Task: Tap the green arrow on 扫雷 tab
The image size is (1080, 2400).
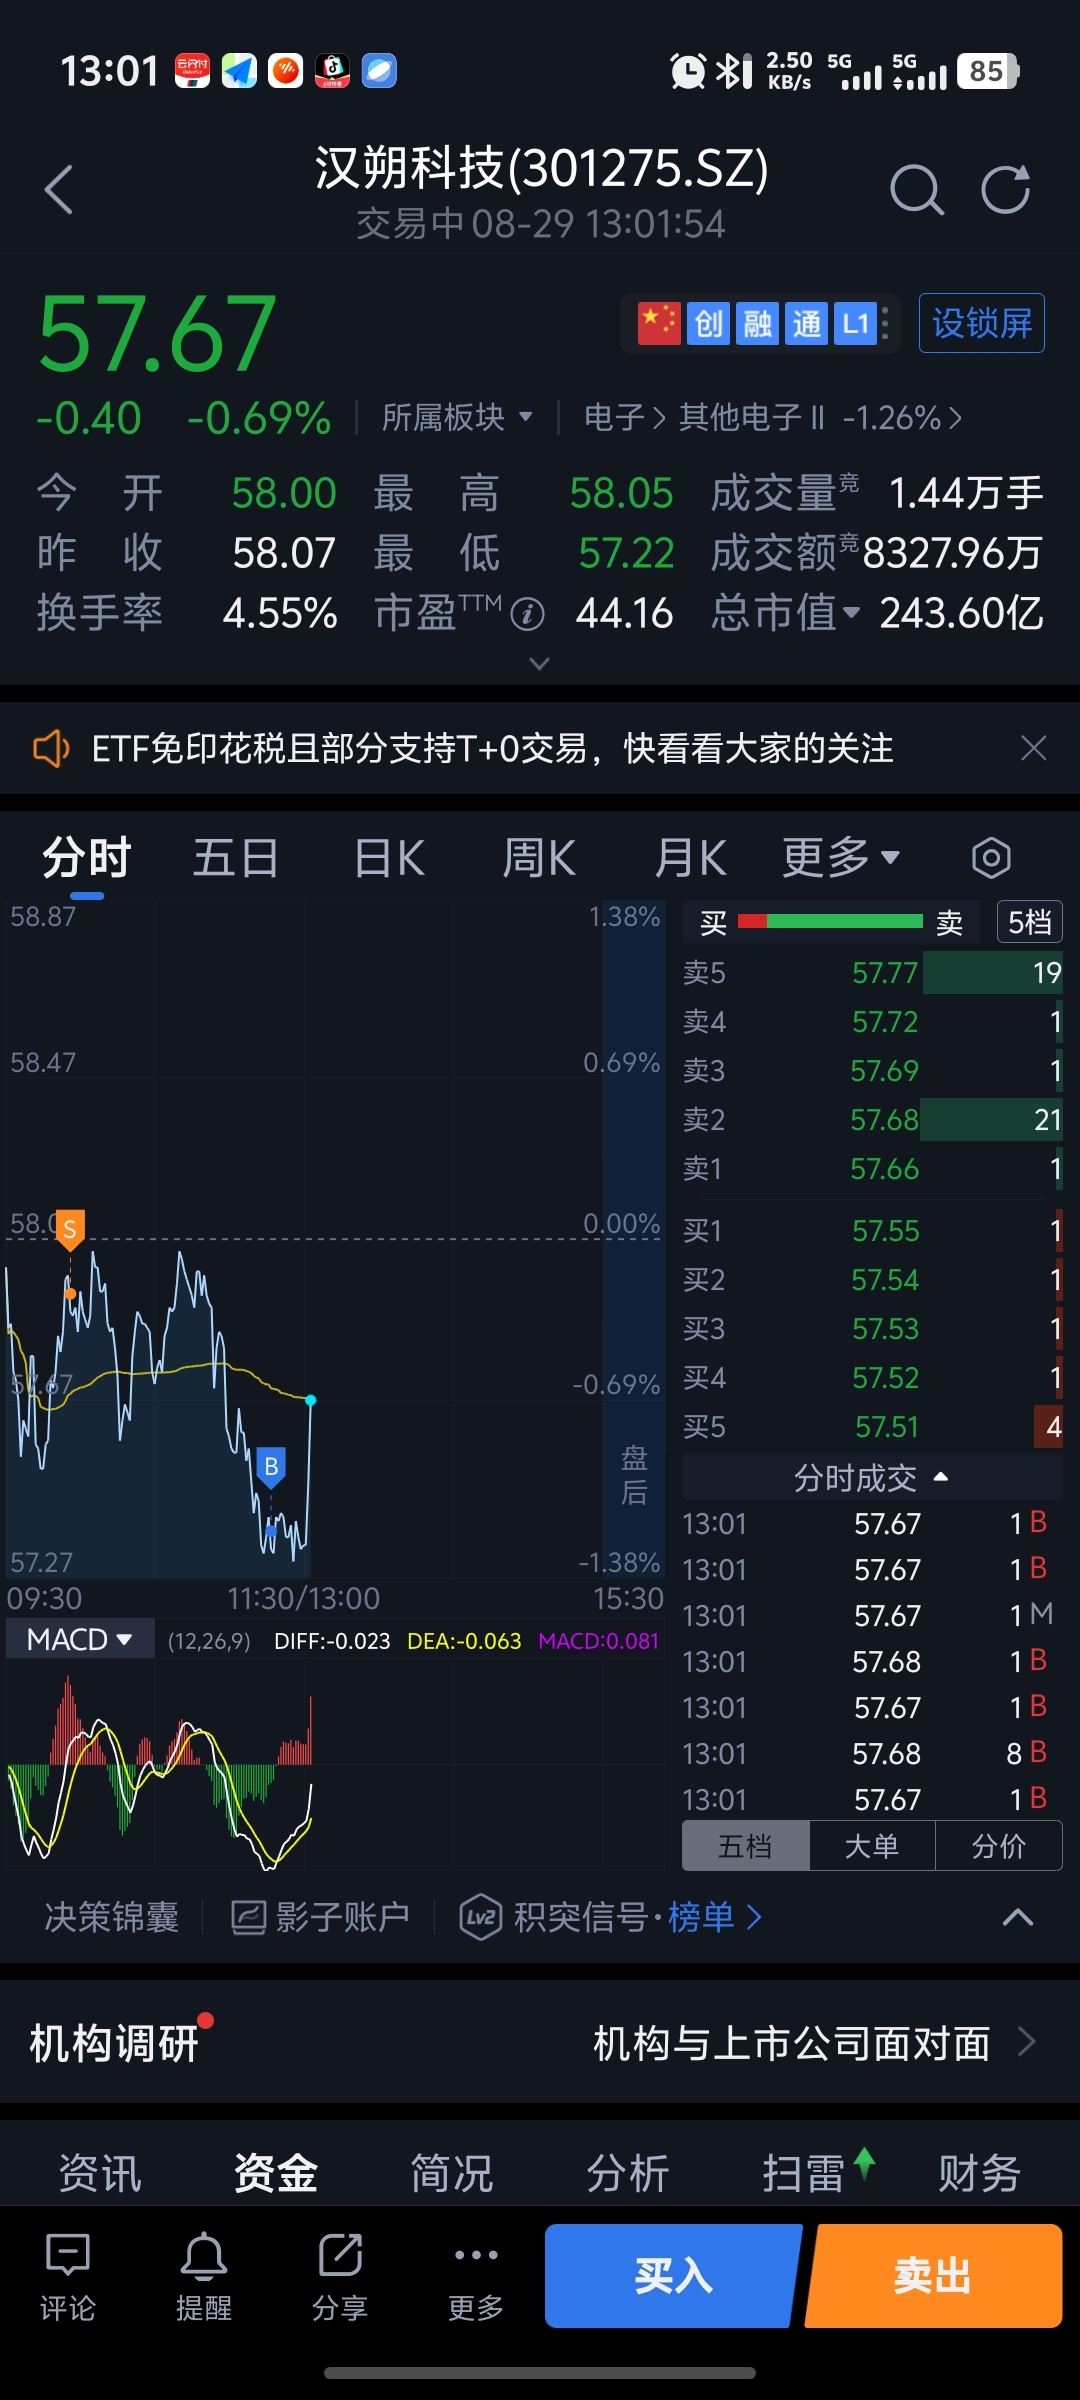Action: coord(865,2164)
